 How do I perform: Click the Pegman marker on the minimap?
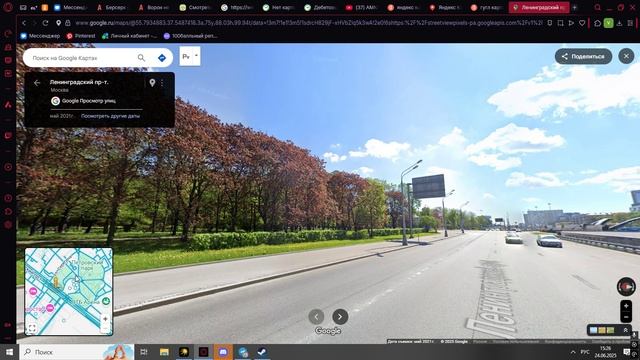56,282
